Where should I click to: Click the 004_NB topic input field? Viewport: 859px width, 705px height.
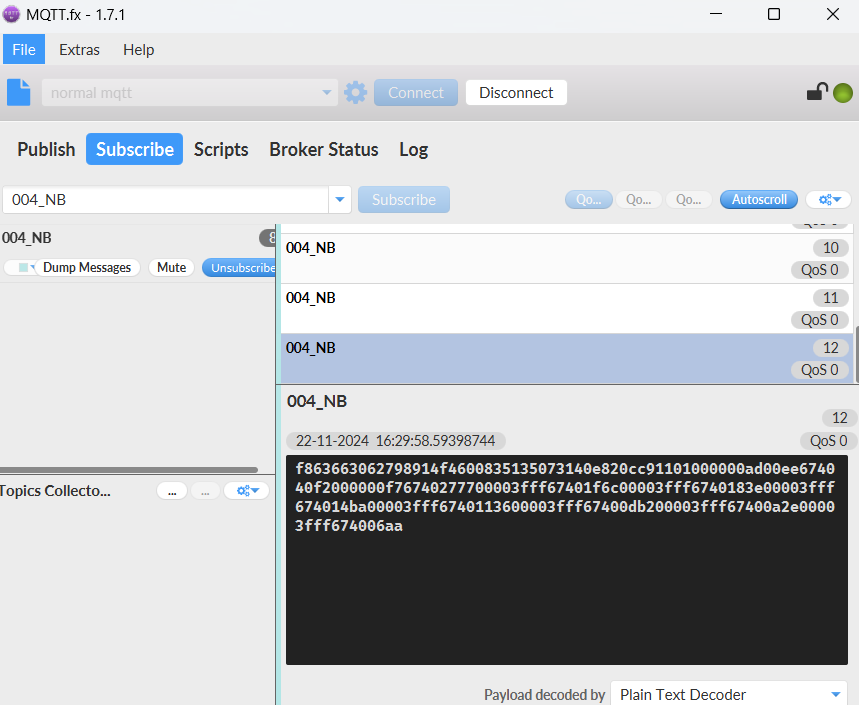[x=165, y=200]
